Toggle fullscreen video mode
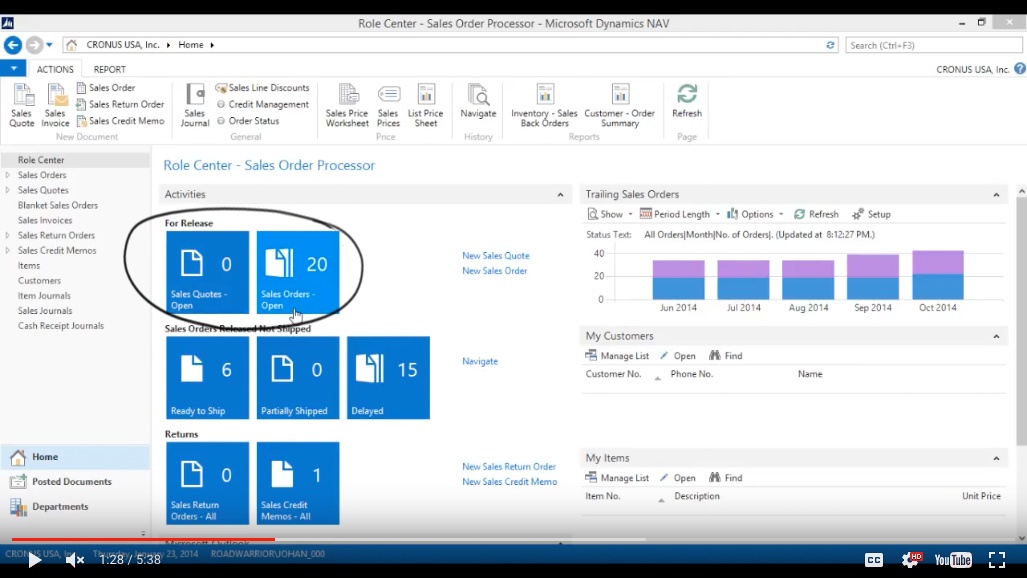 [x=997, y=560]
